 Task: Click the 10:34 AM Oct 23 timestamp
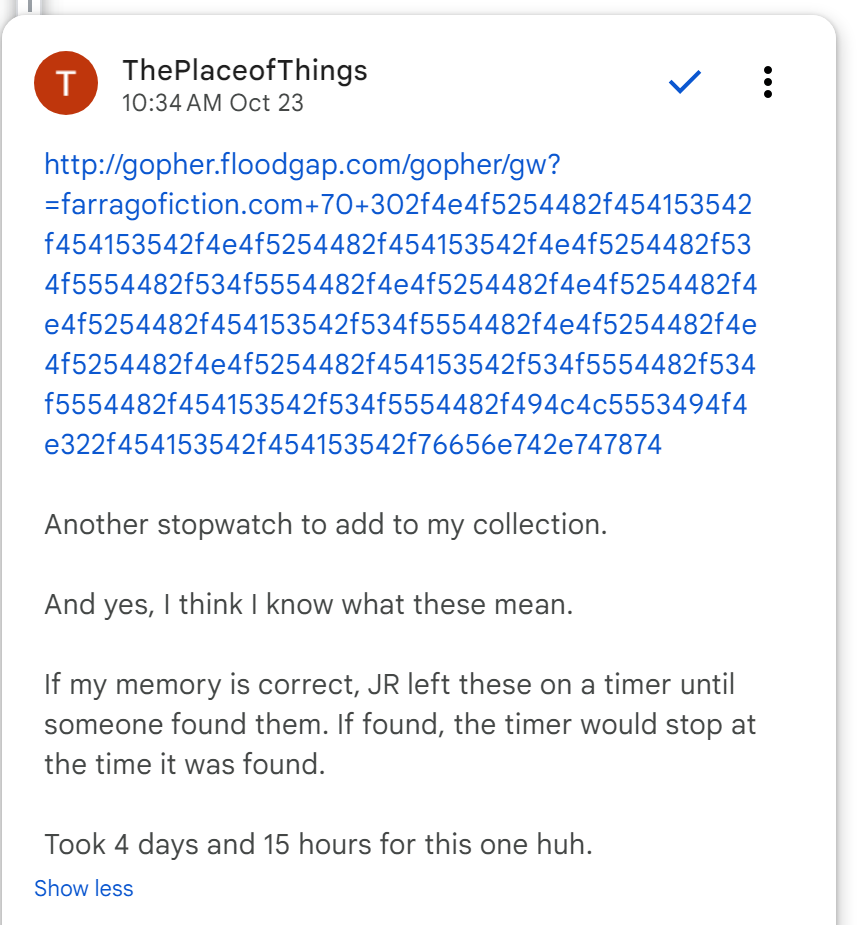212,103
